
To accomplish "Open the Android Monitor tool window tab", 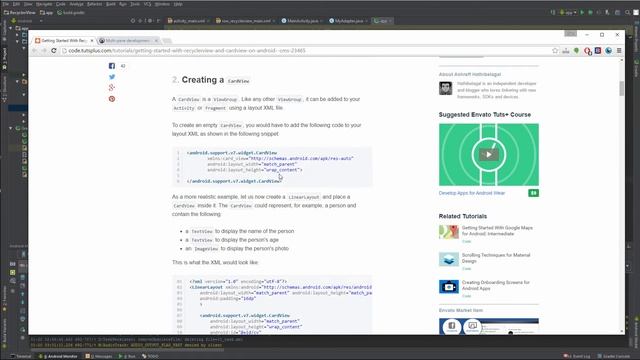I will pyautogui.click(x=58, y=356).
